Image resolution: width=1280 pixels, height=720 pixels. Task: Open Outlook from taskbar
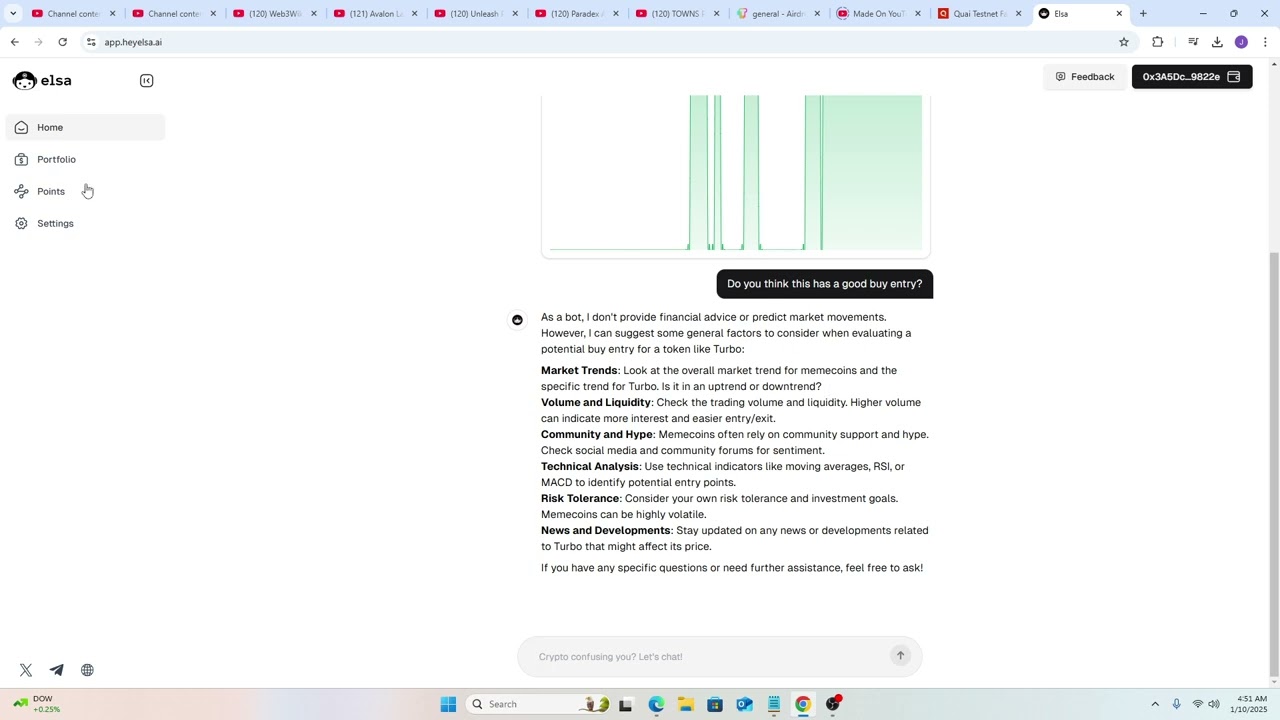point(744,704)
